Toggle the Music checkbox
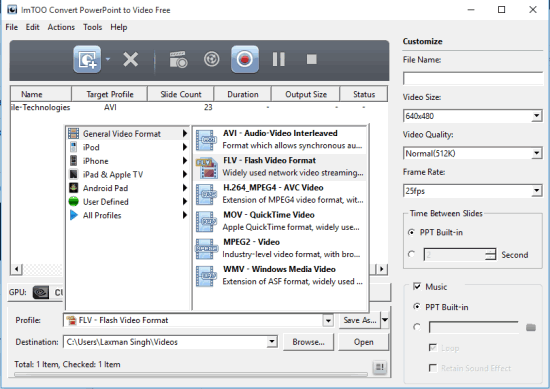 (417, 287)
